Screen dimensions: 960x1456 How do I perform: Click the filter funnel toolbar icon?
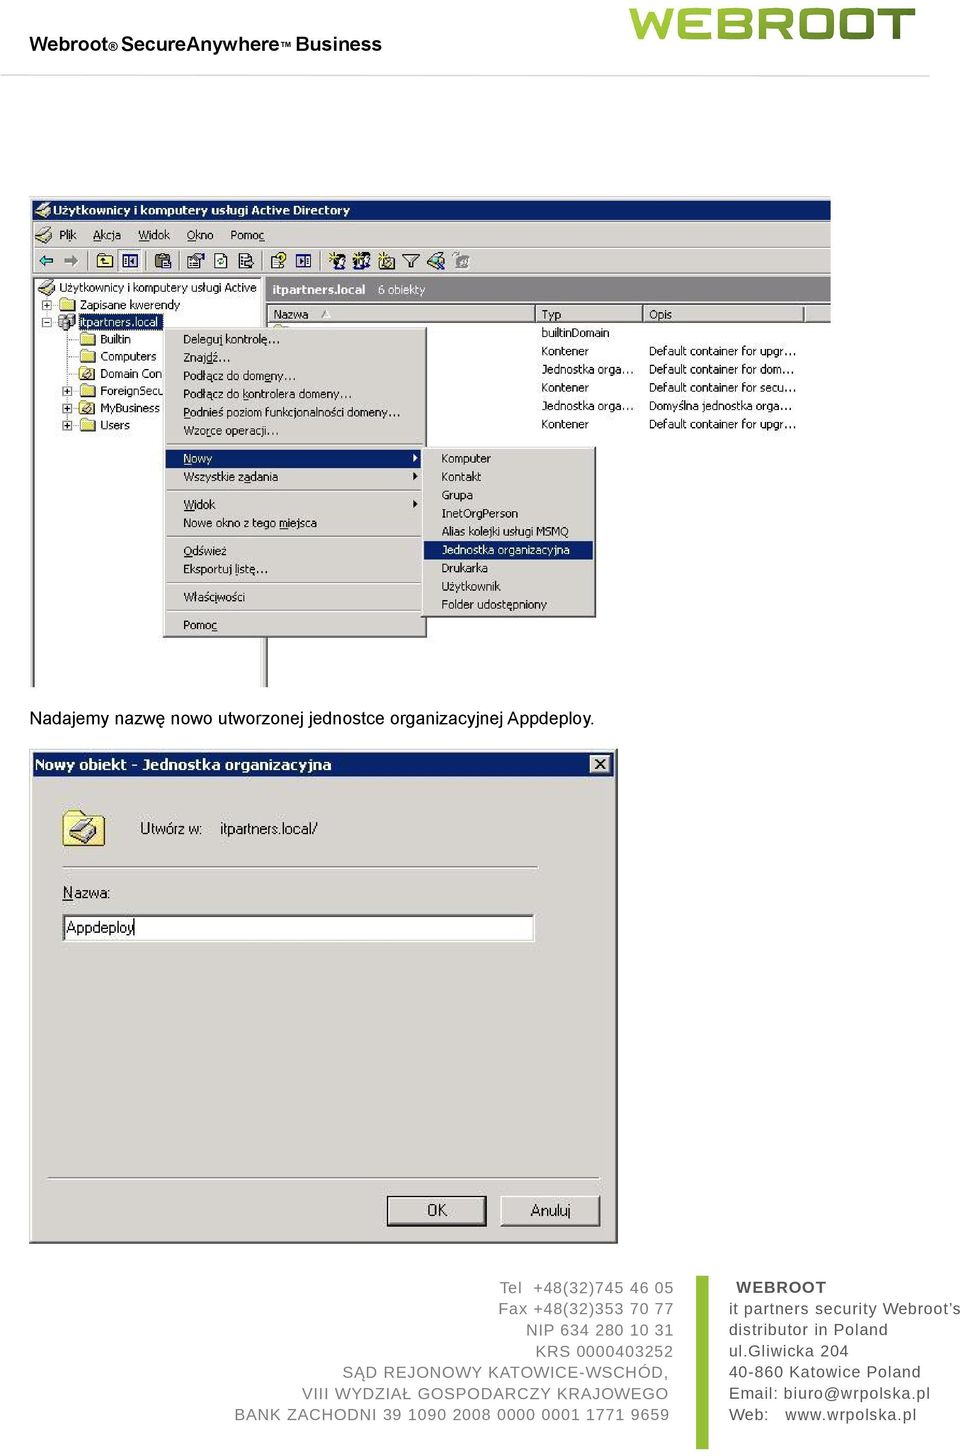coord(410,261)
